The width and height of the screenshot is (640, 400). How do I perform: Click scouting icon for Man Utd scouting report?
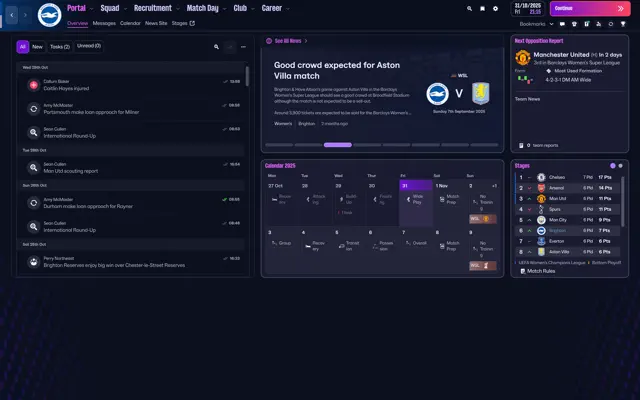click(33, 168)
